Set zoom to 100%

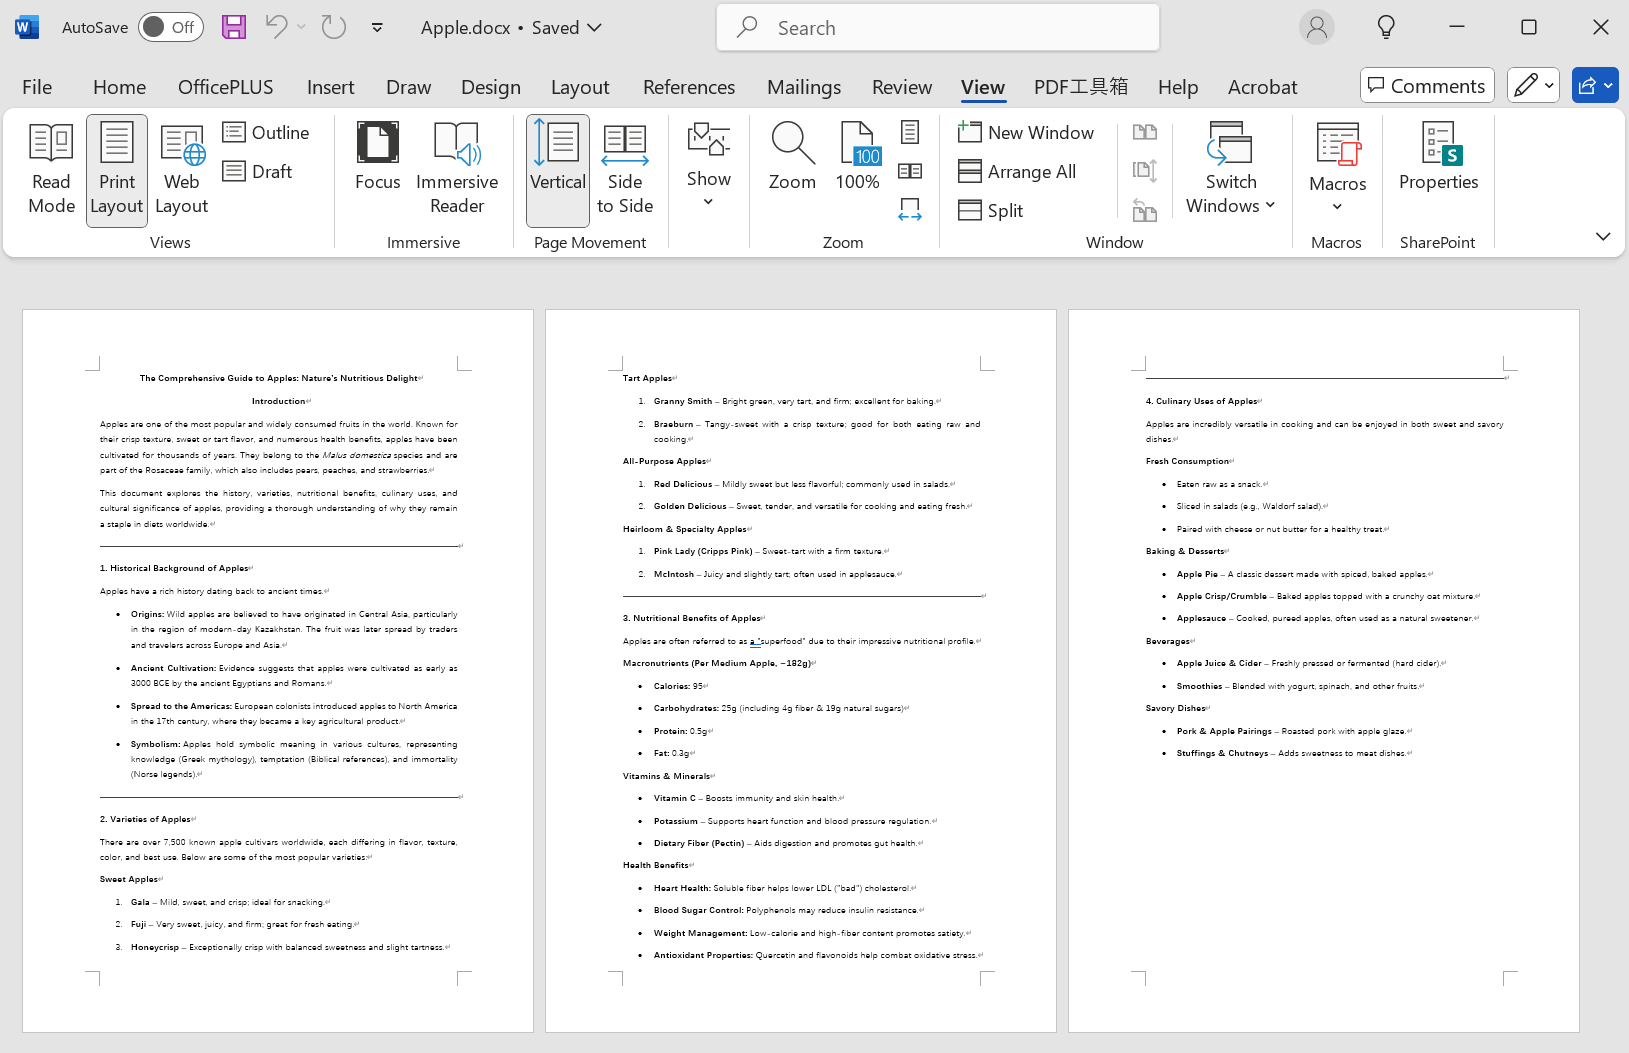tap(857, 158)
